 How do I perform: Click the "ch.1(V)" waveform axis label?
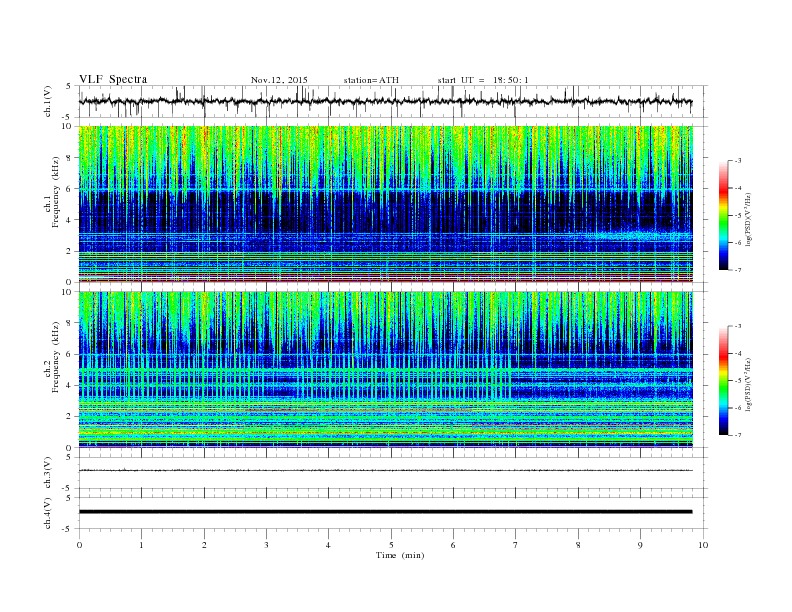point(48,101)
